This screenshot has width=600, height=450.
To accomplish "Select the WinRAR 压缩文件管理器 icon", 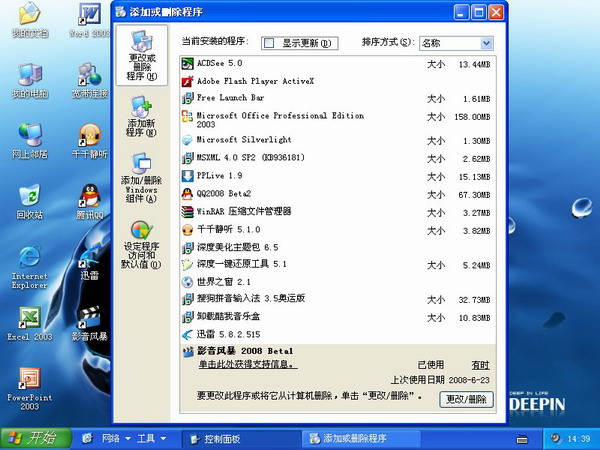I will [188, 212].
